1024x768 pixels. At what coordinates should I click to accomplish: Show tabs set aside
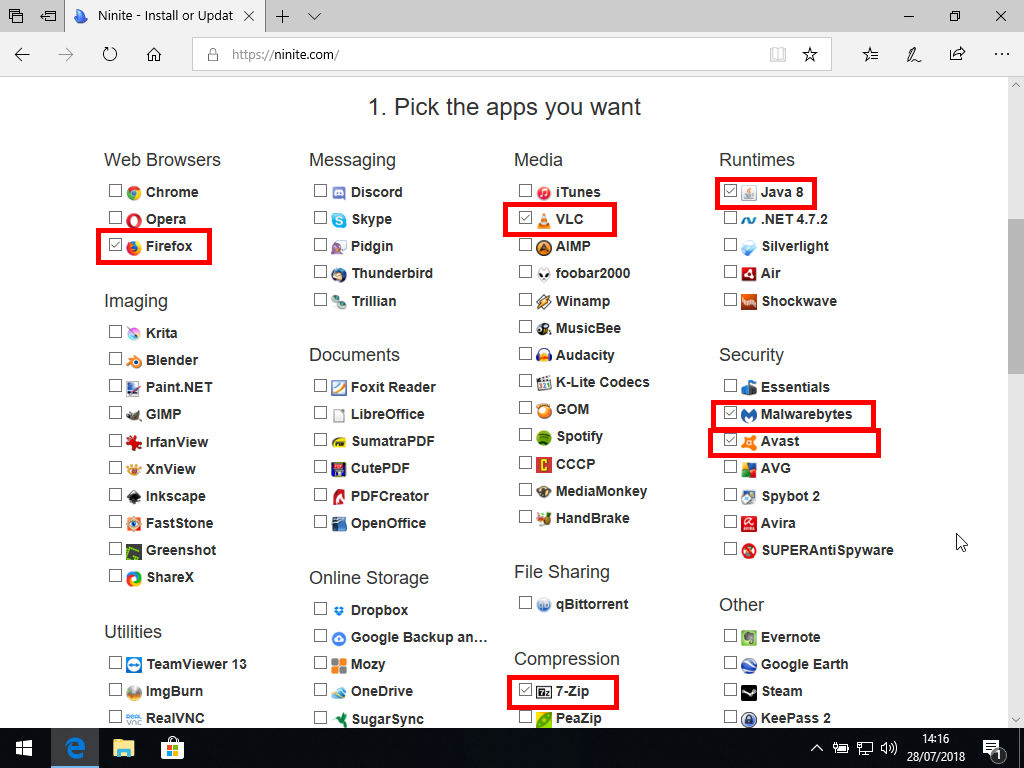16,16
